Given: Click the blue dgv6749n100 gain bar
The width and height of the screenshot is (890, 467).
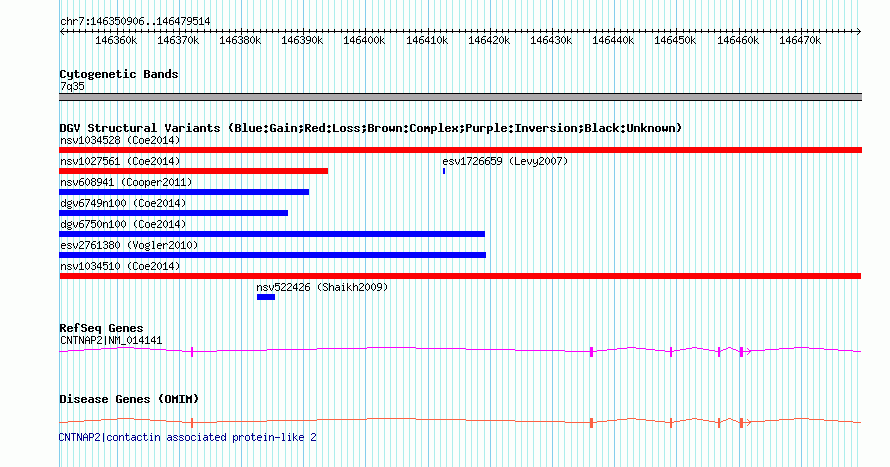Looking at the screenshot, I should [174, 213].
